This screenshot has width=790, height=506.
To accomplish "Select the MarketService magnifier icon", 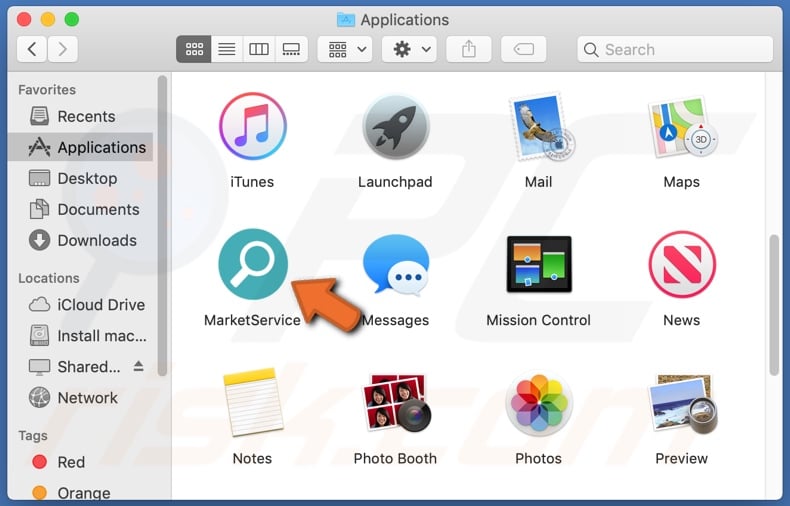I will pyautogui.click(x=253, y=264).
